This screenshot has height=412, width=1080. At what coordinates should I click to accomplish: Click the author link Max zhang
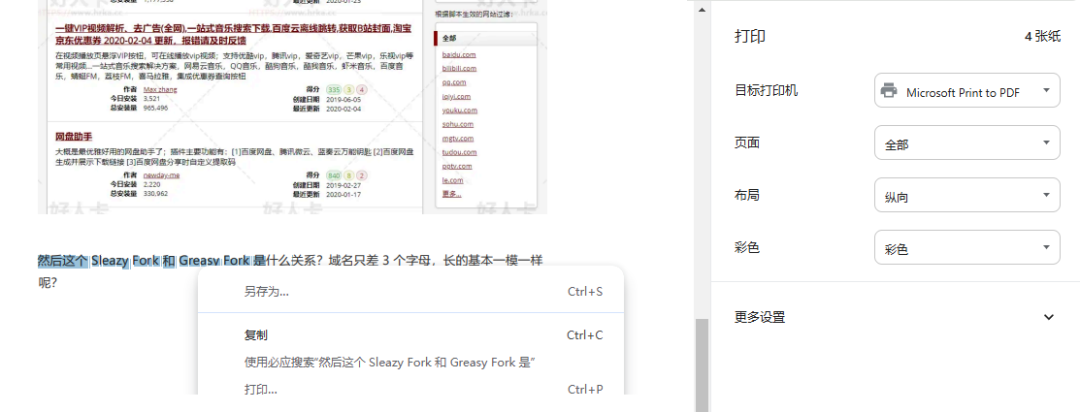tap(160, 90)
